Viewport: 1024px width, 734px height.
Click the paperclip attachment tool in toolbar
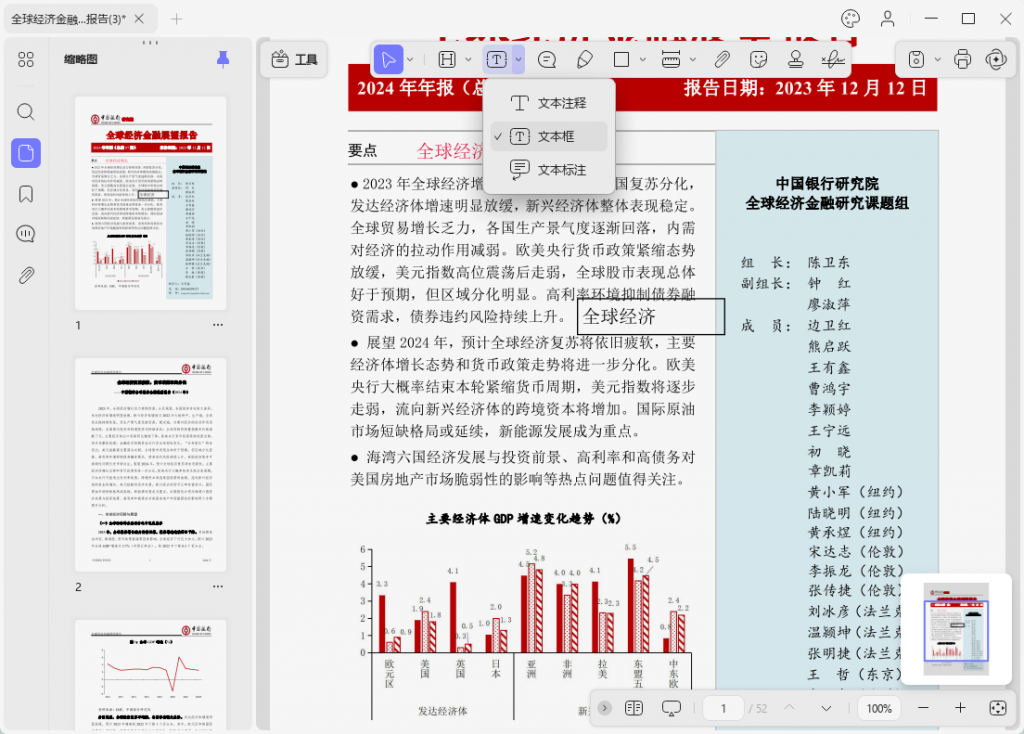[x=722, y=60]
